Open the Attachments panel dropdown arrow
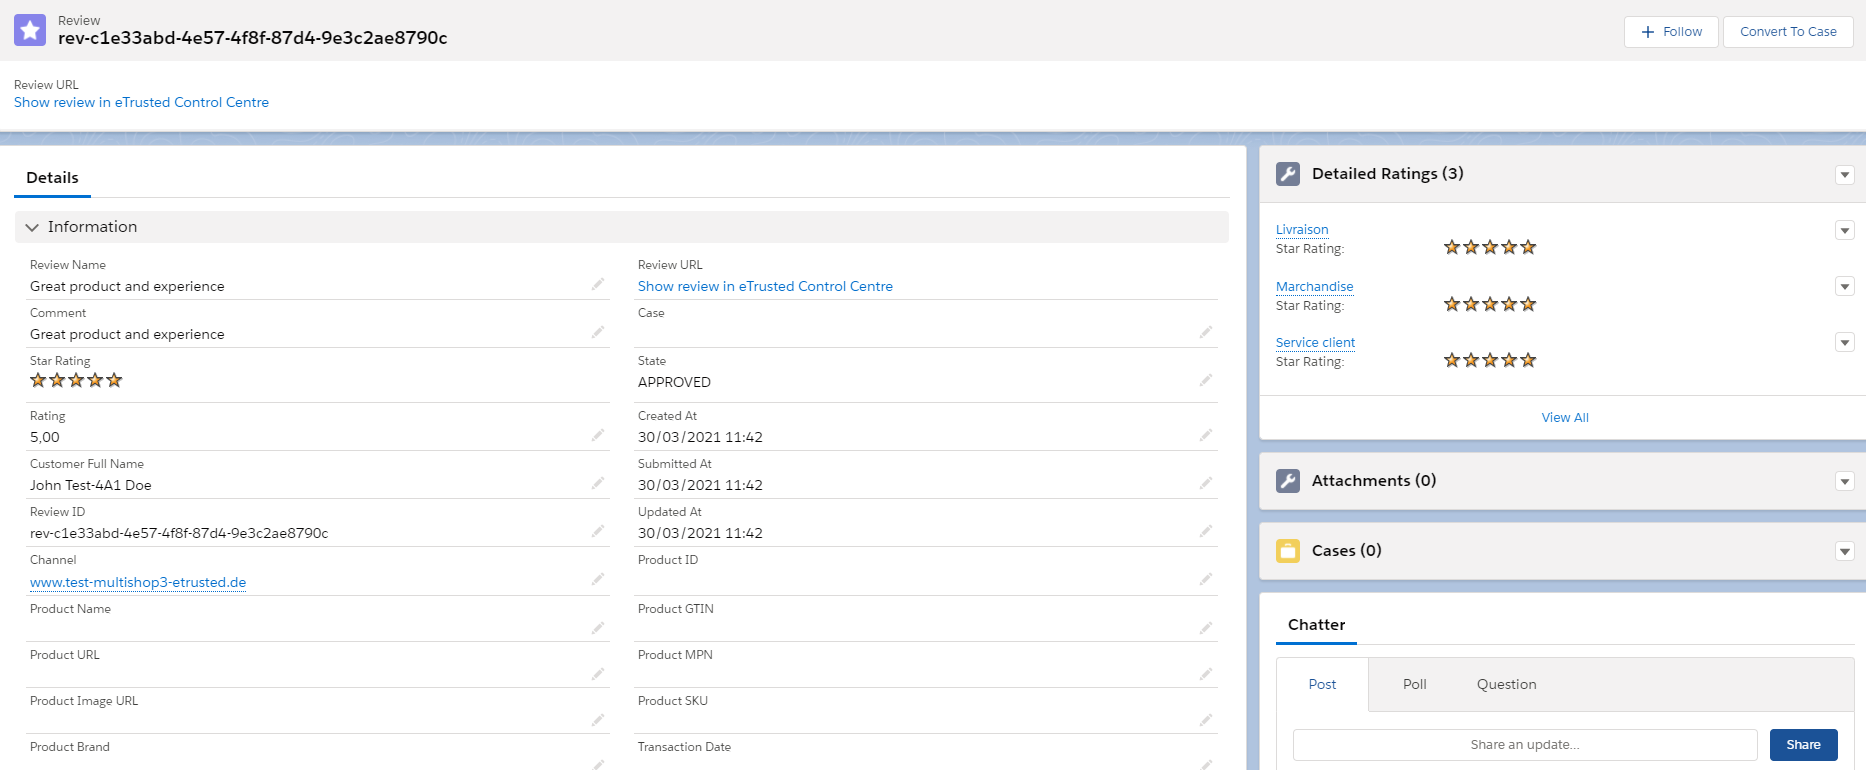 [x=1844, y=482]
